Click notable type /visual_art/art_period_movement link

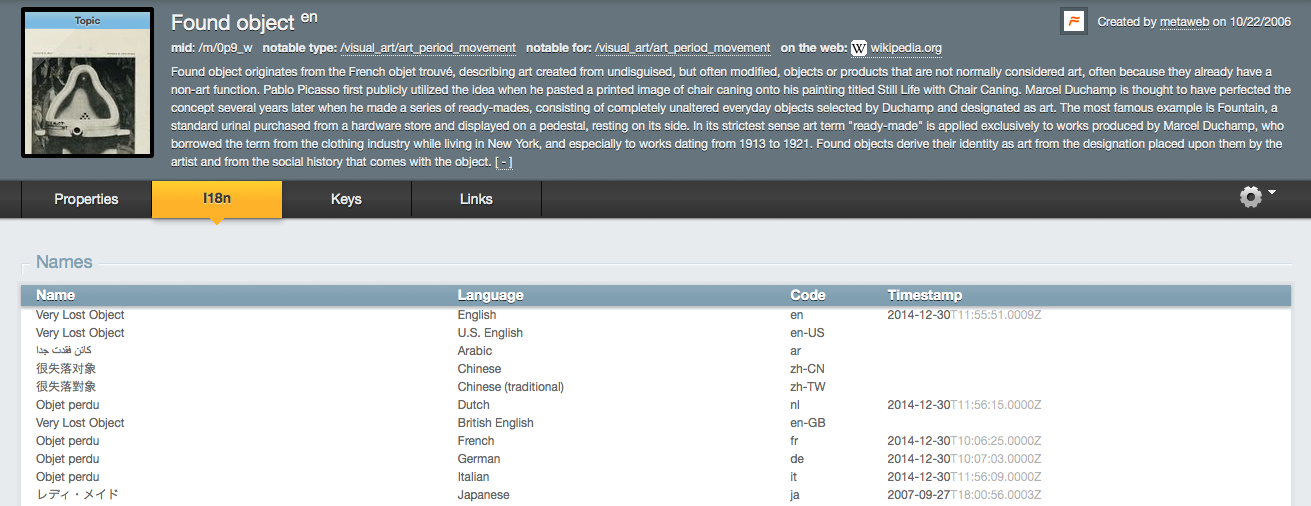click(428, 48)
